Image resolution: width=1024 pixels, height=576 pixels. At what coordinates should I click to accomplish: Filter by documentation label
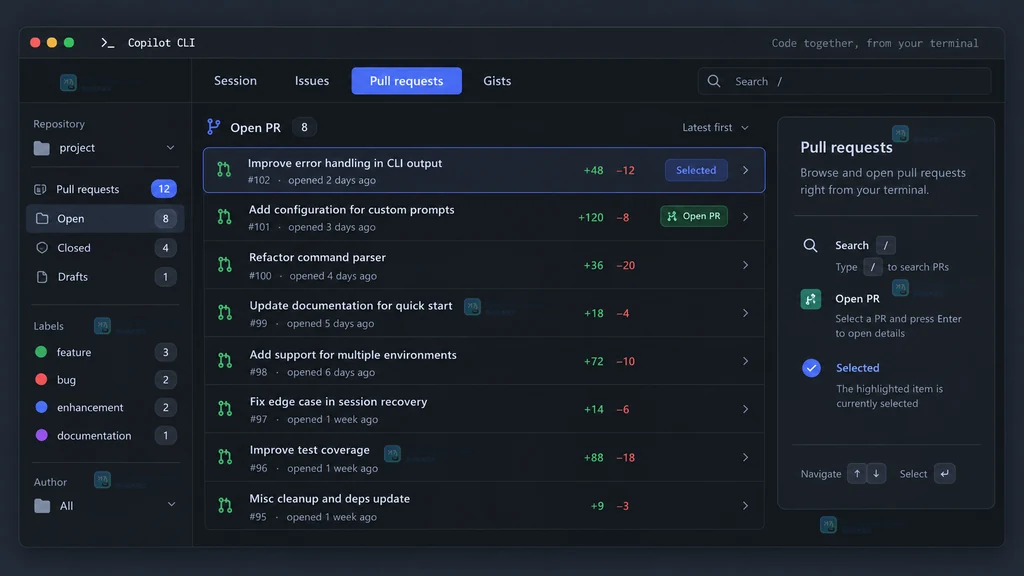pos(104,436)
